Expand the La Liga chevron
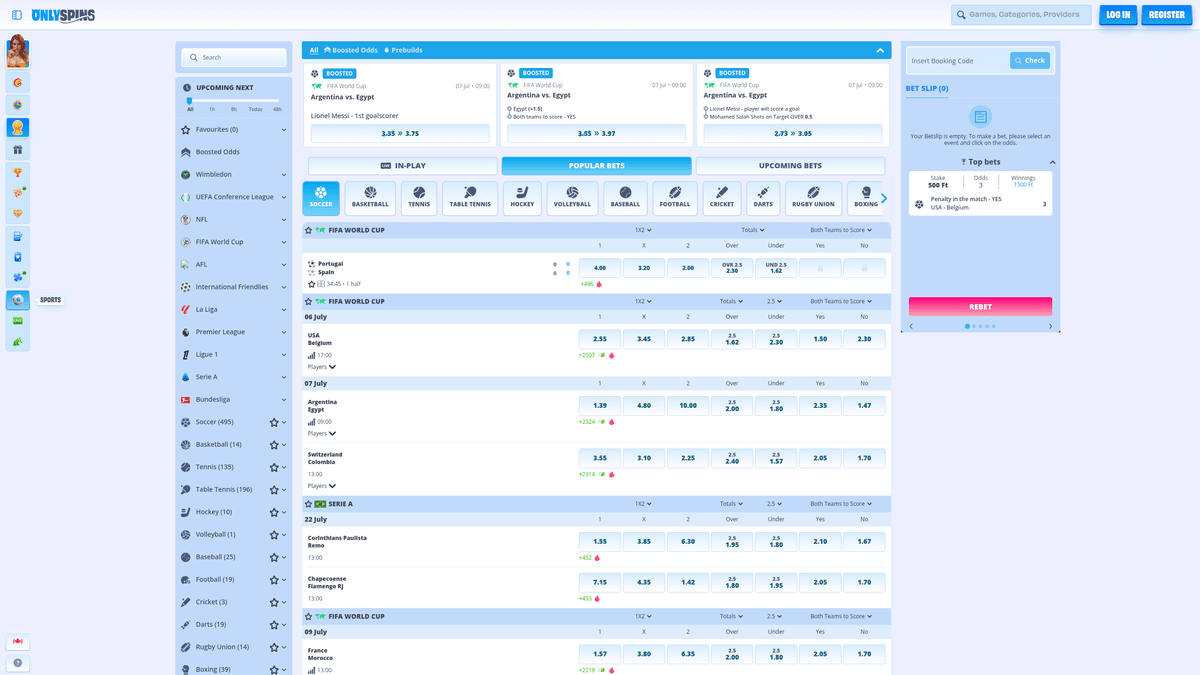Screen dimensions: 1200x675 tap(284, 310)
